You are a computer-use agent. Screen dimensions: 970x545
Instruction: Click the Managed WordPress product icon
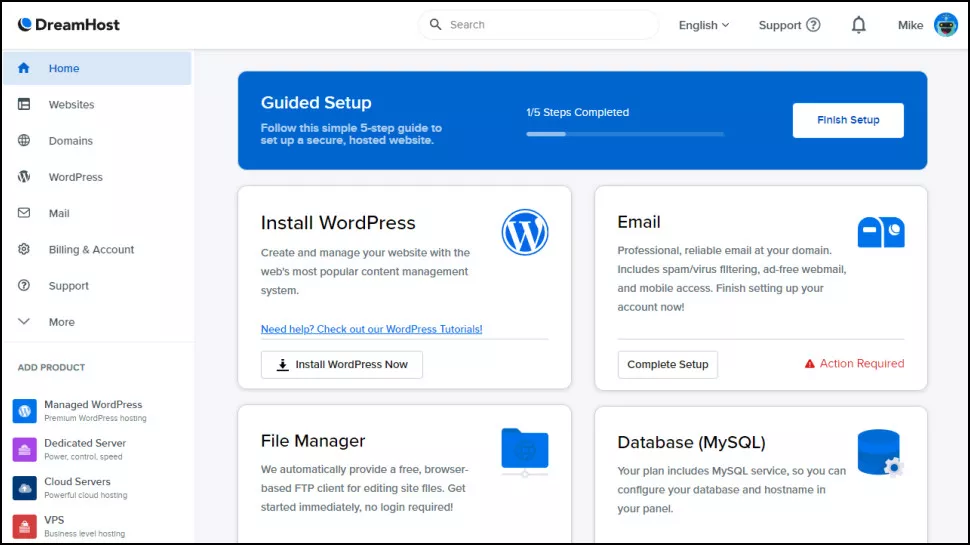[x=24, y=411]
